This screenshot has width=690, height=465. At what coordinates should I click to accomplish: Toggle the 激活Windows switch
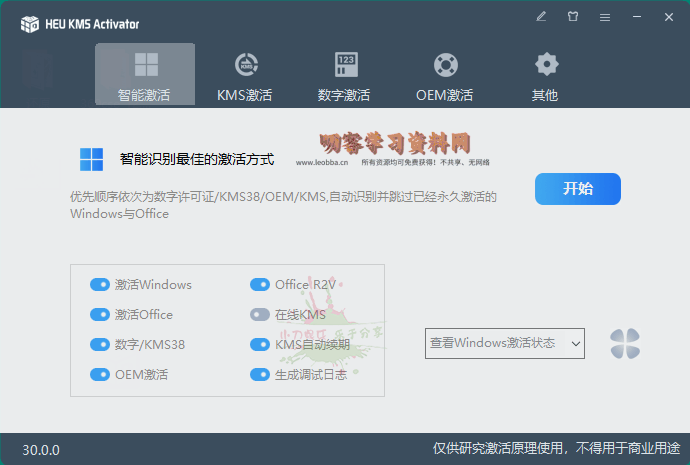100,285
